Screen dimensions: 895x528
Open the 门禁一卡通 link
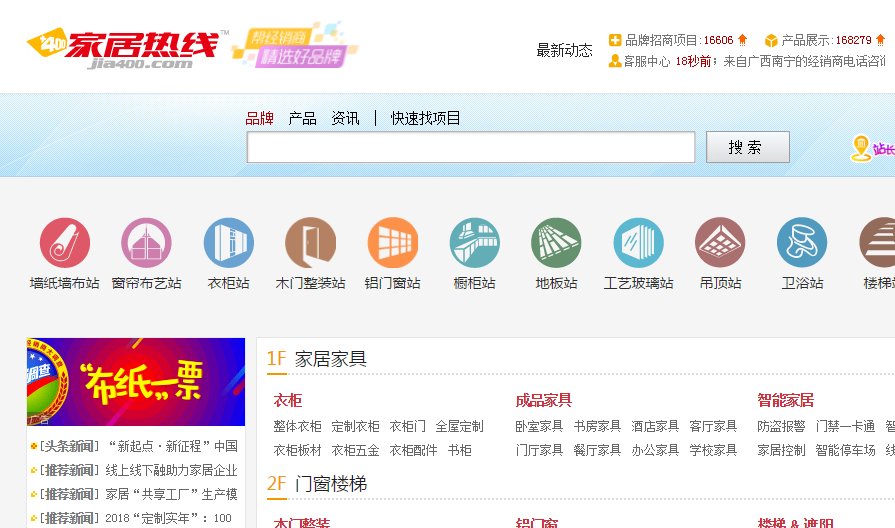pyautogui.click(x=845, y=426)
